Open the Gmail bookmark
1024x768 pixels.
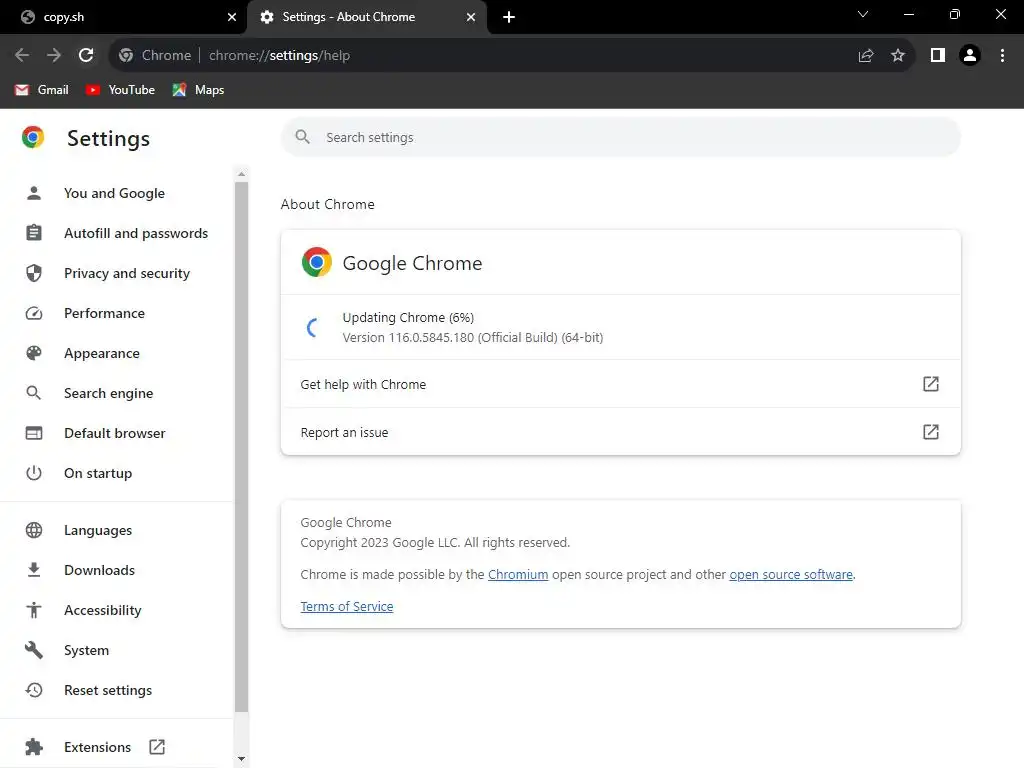pyautogui.click(x=42, y=90)
